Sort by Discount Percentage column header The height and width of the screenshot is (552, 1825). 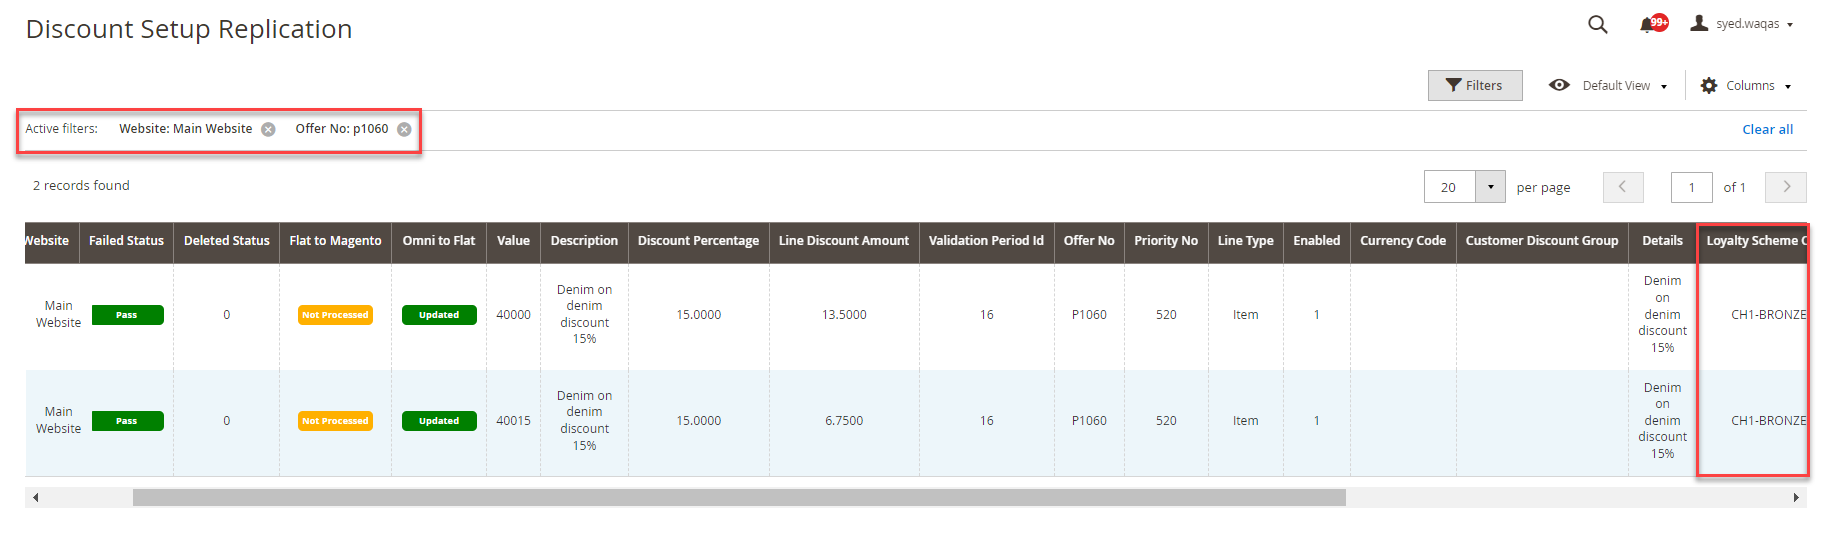click(x=698, y=241)
